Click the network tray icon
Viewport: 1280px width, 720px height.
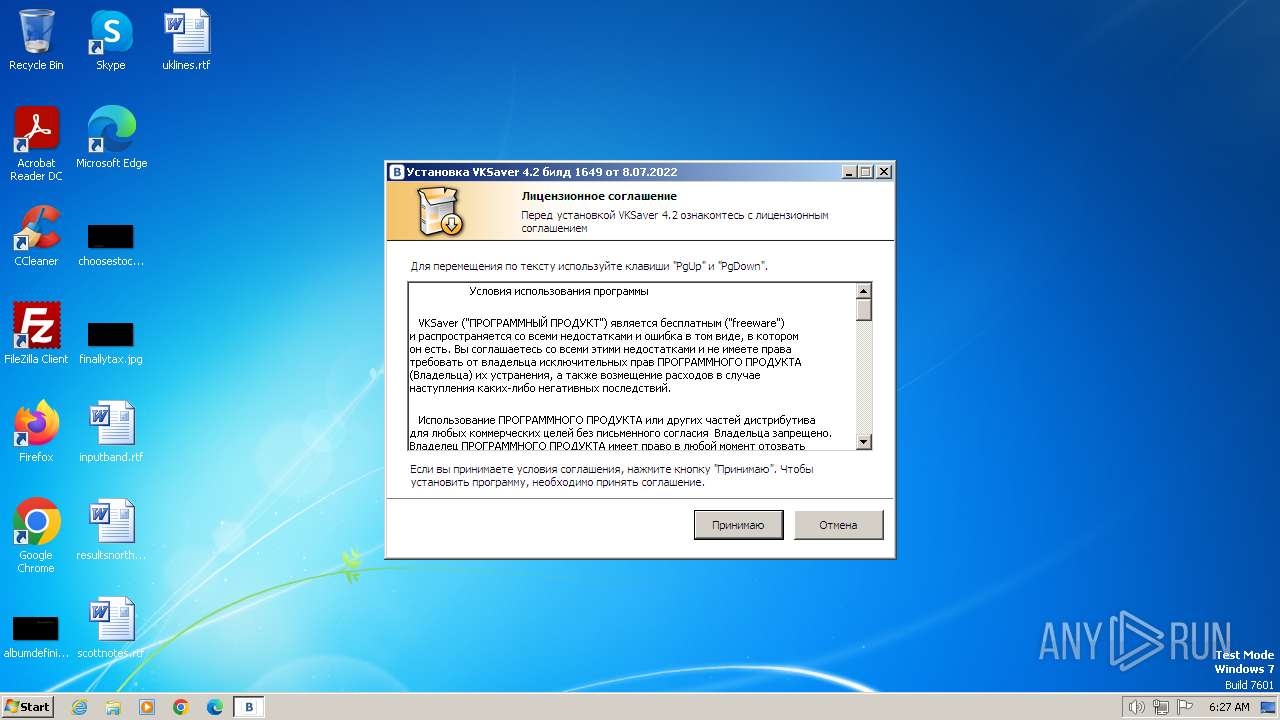click(1161, 707)
